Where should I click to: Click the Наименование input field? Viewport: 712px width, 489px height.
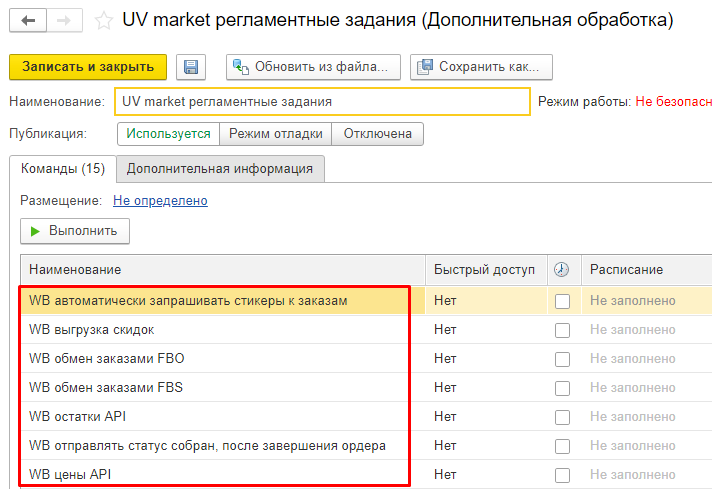click(322, 101)
